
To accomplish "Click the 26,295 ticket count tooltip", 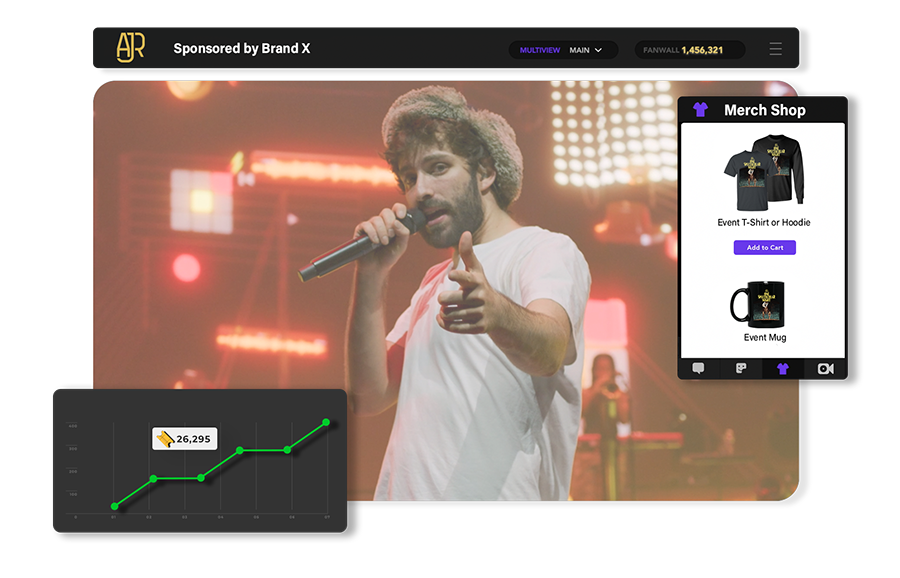I will point(185,439).
